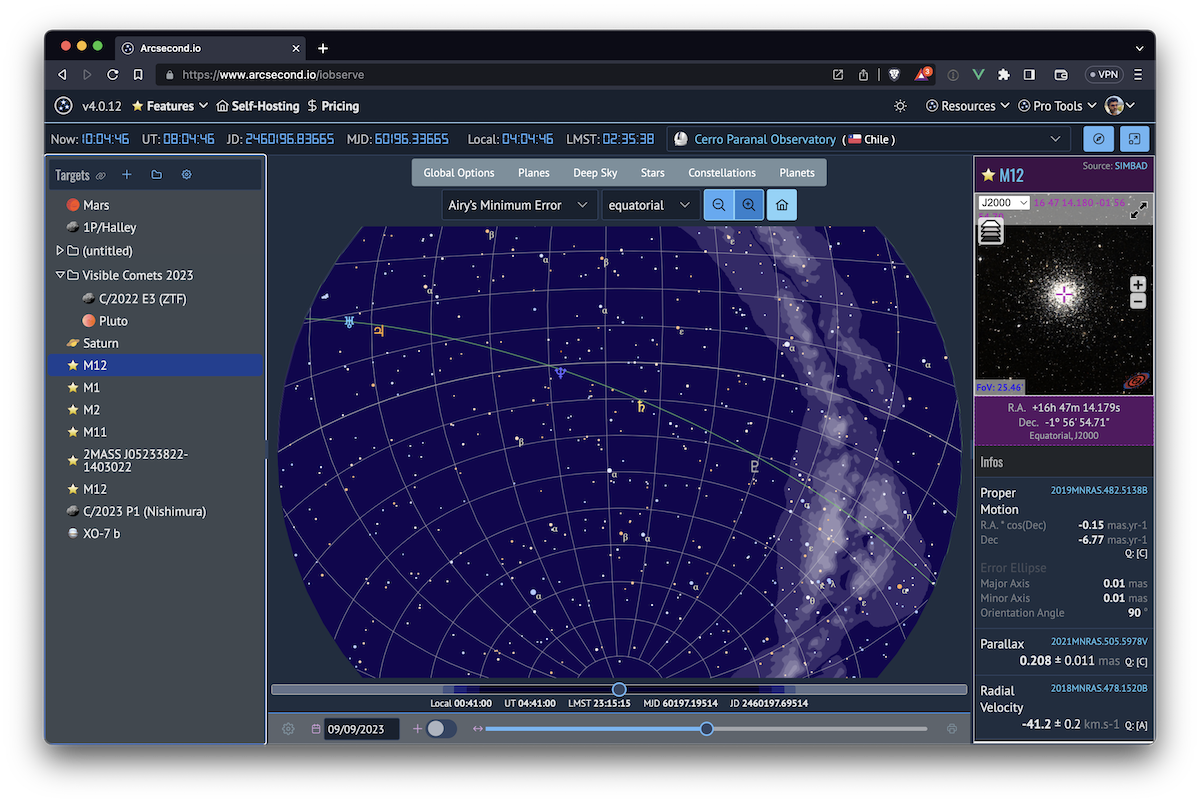
Task: Open the Constellations options tab
Action: click(x=721, y=173)
